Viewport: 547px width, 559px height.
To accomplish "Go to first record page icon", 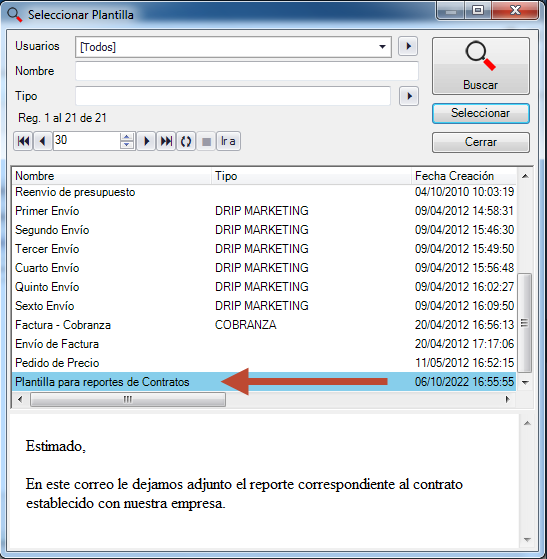I will 23,141.
